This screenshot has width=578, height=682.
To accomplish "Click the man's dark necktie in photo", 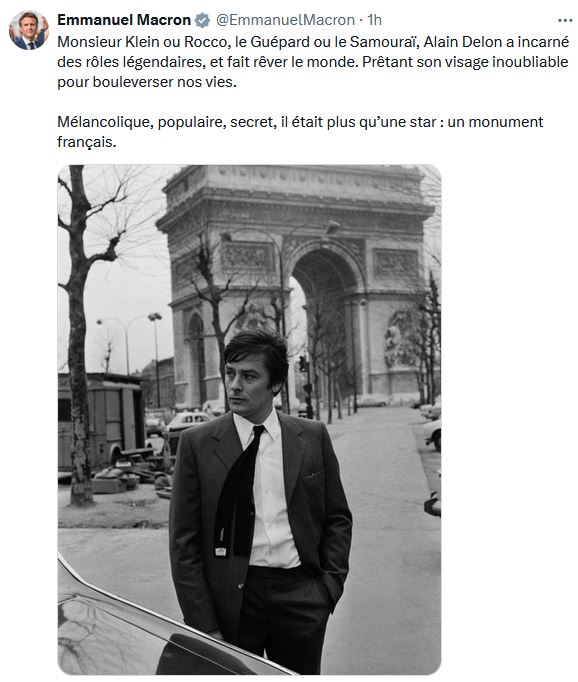I will [237, 491].
